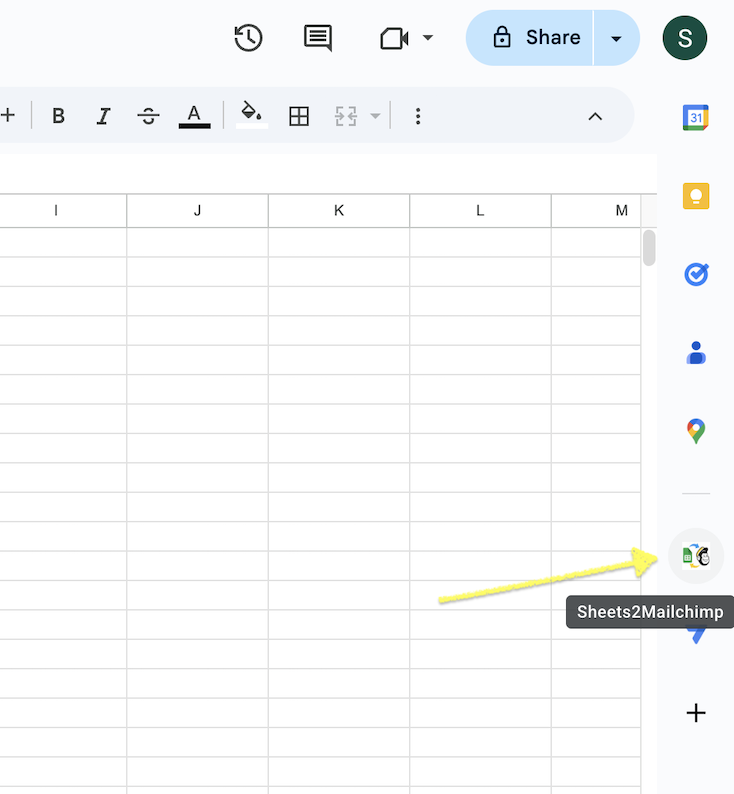Open fill color paint bucket
The width and height of the screenshot is (734, 794).
(252, 115)
